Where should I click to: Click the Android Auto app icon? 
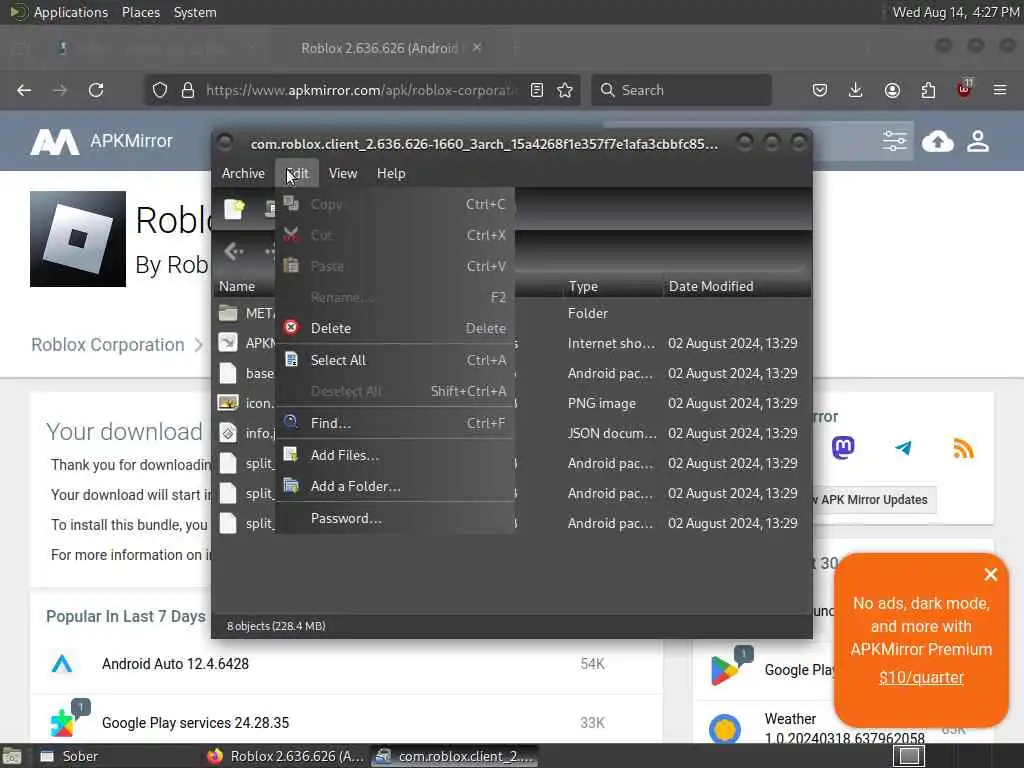coord(62,664)
